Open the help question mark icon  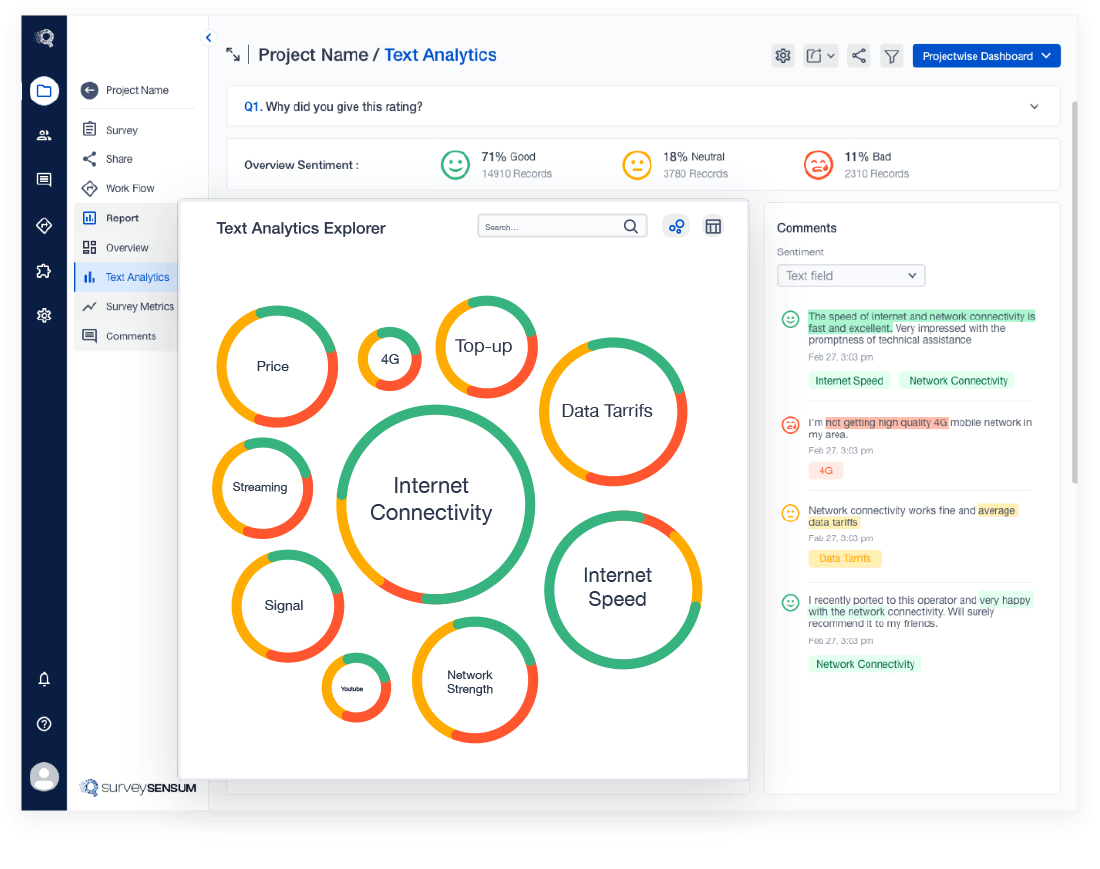[43, 724]
